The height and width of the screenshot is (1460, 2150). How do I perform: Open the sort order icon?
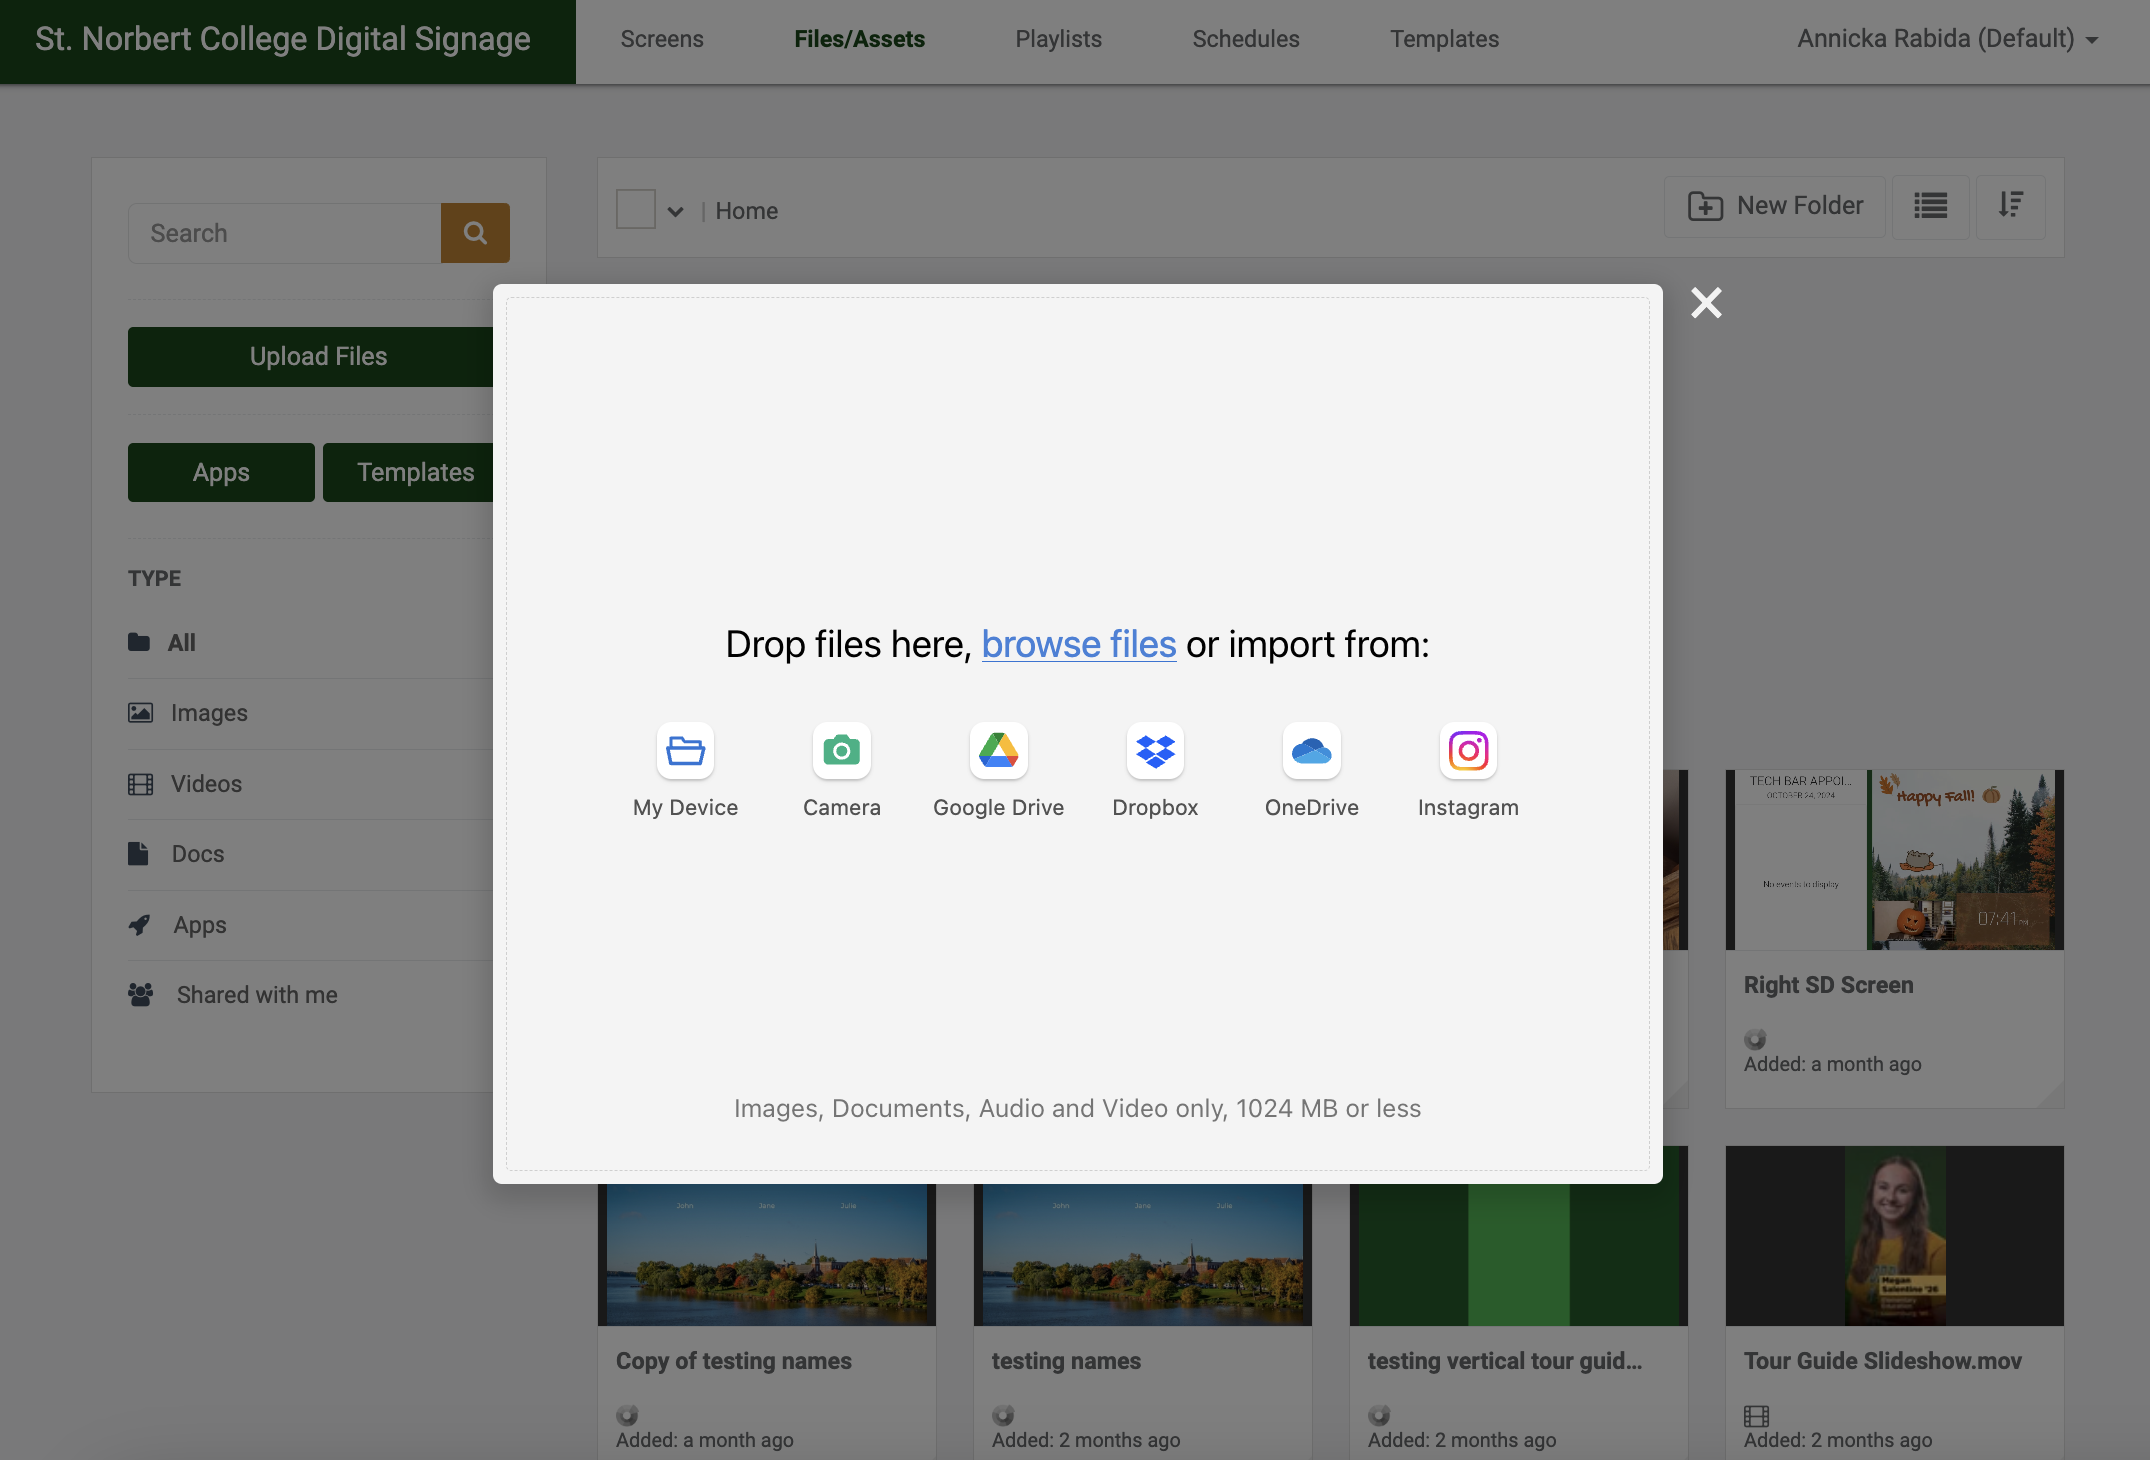pos(2010,206)
